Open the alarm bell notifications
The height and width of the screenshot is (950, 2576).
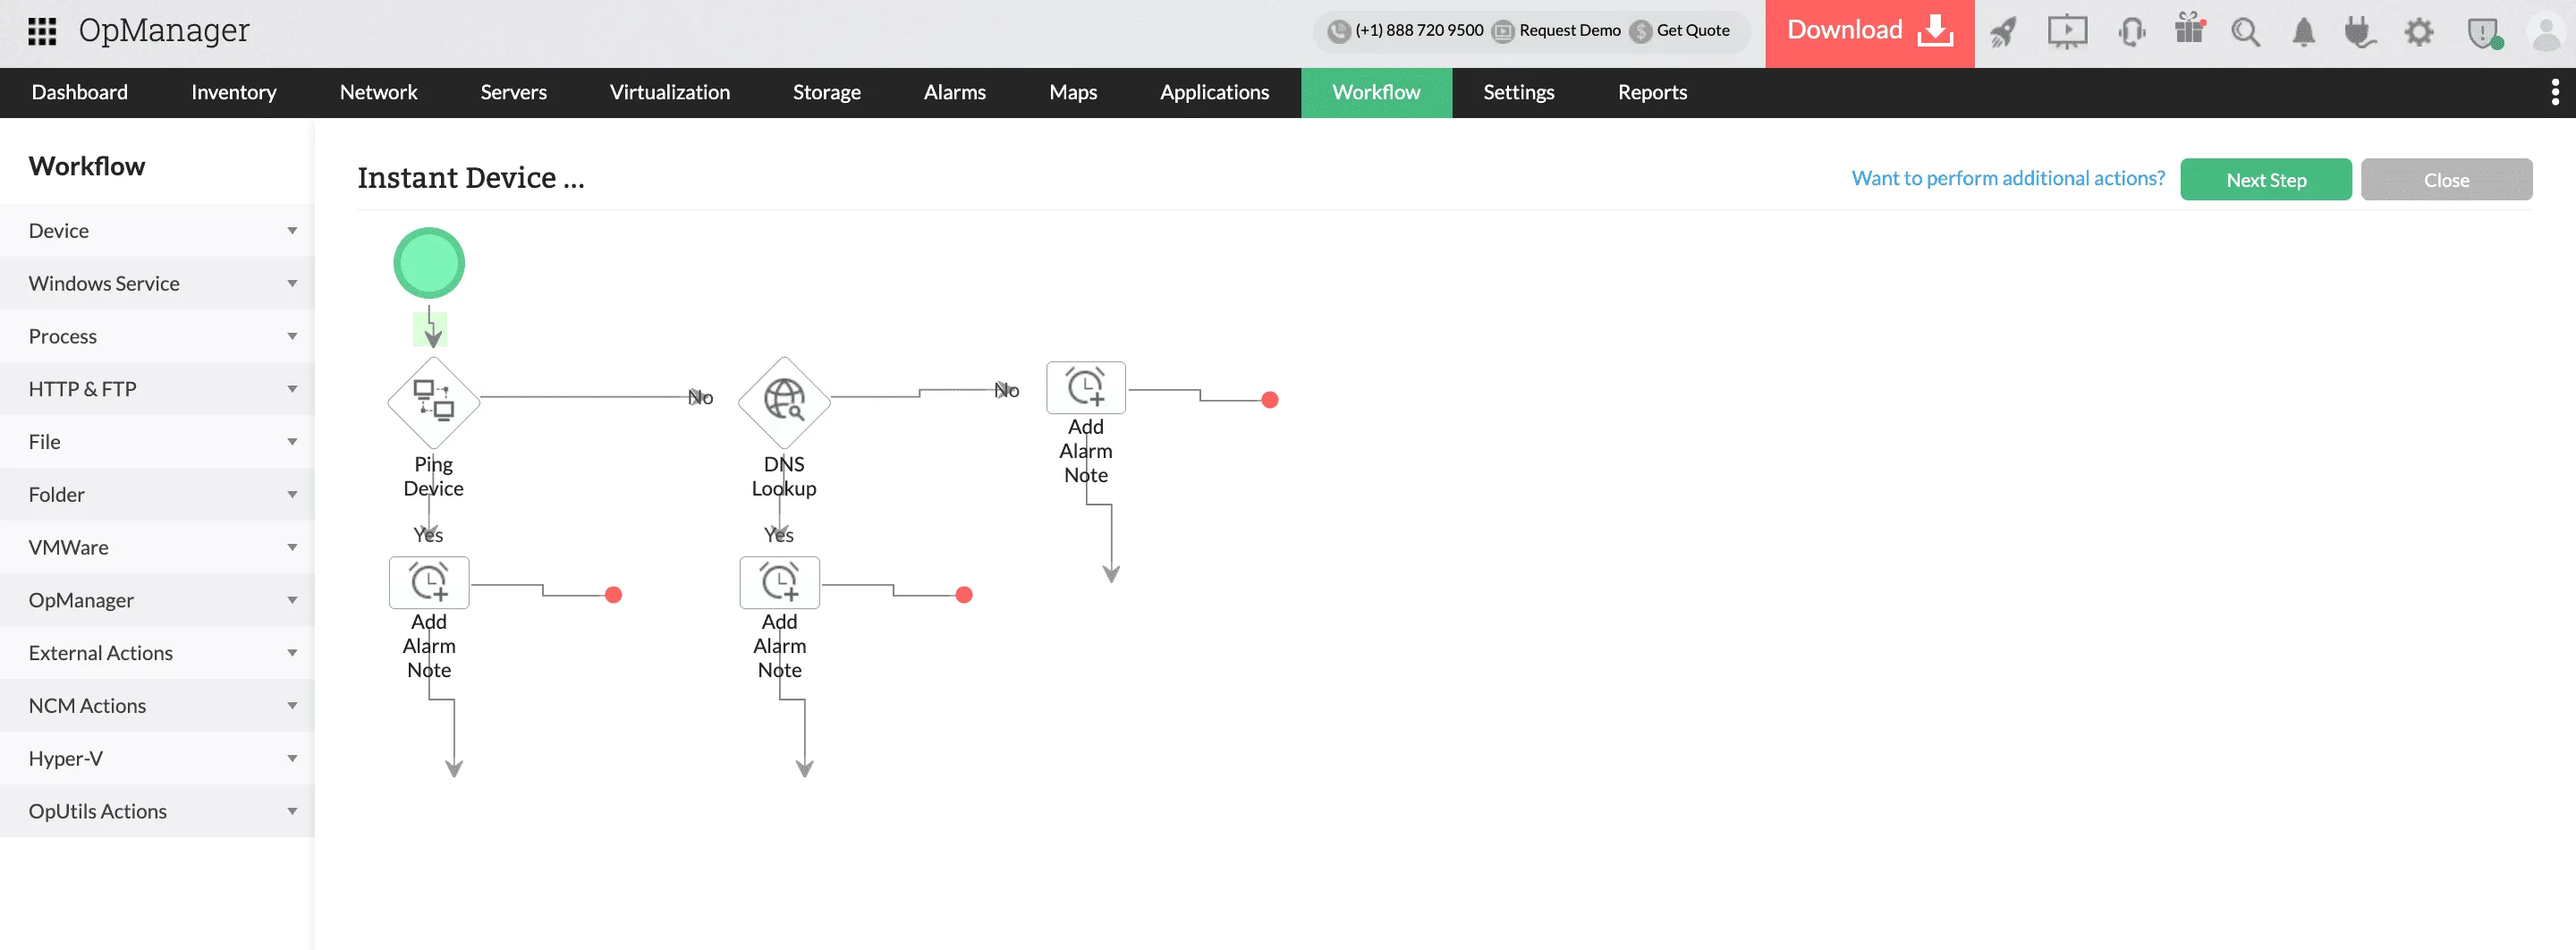[x=2303, y=32]
